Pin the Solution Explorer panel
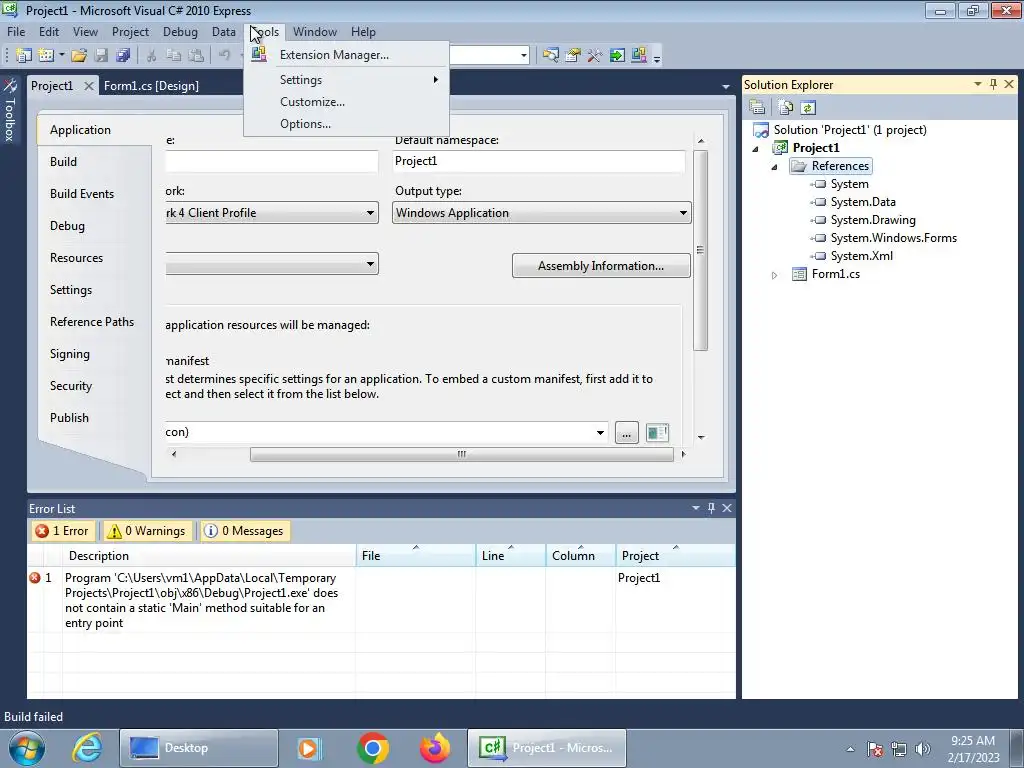Viewport: 1024px width, 768px height. click(x=993, y=84)
